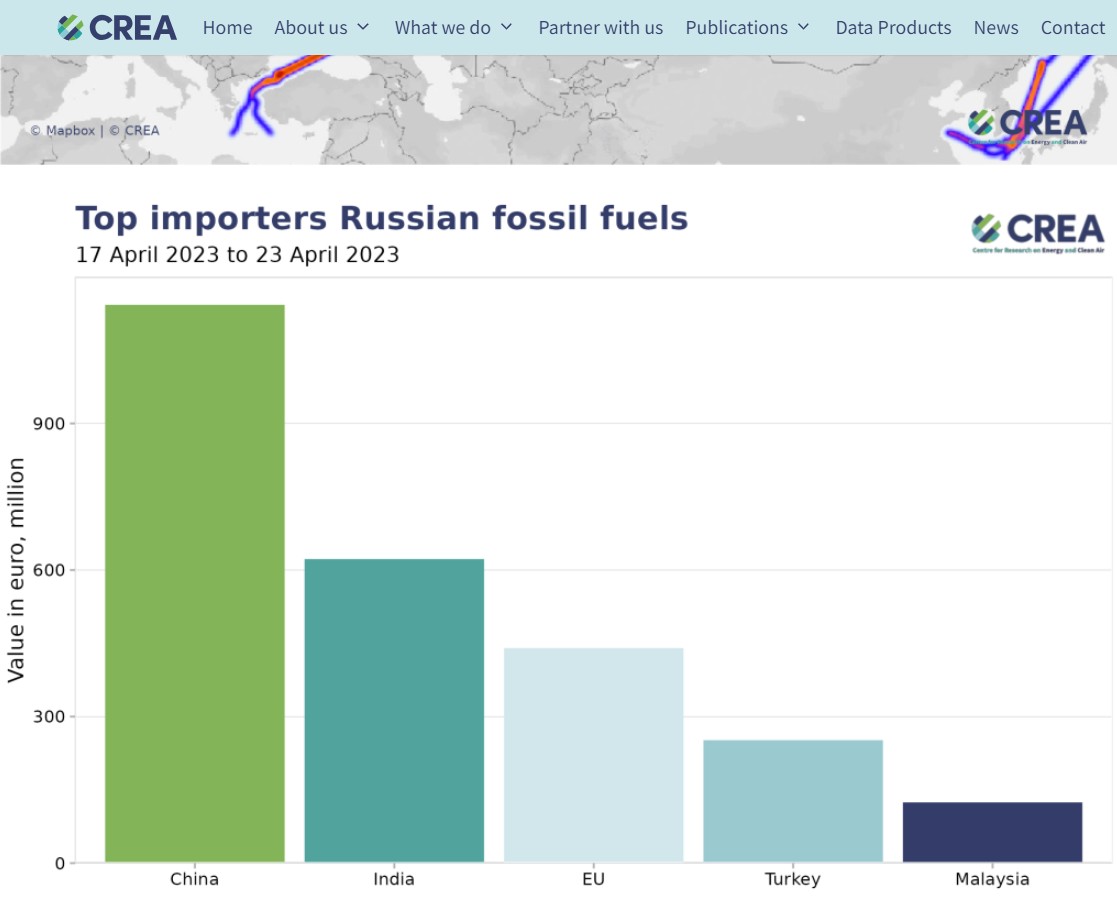
Task: Click the chart title Top importers Russian fossil fuels
Action: point(382,218)
